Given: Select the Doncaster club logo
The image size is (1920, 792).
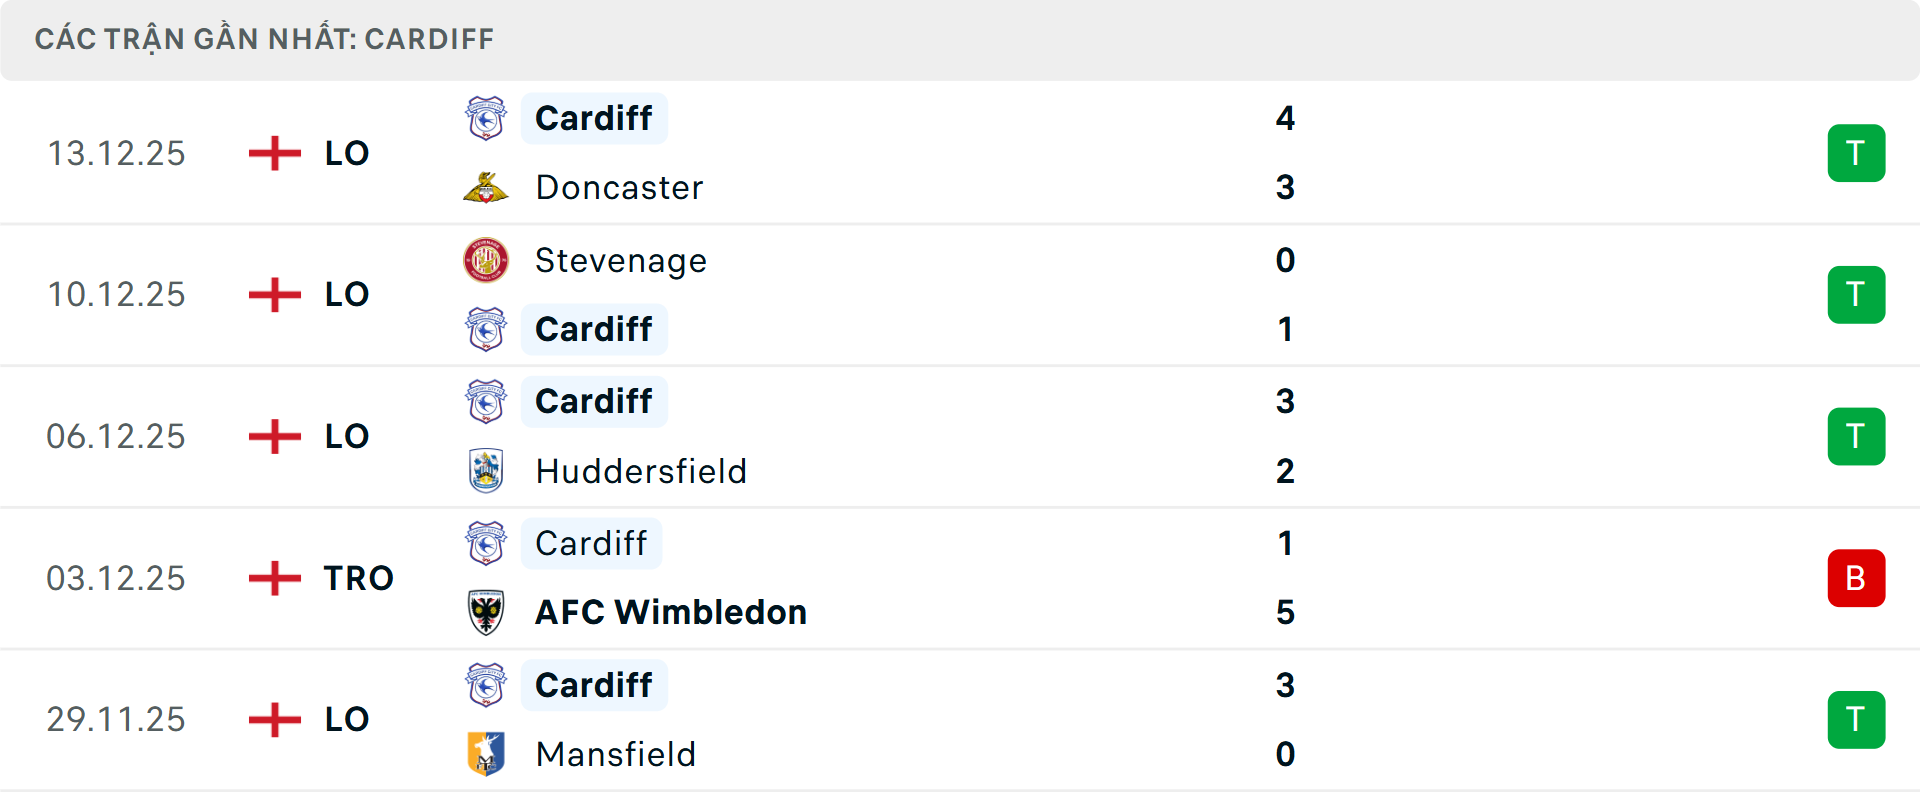Looking at the screenshot, I should pos(486,187).
